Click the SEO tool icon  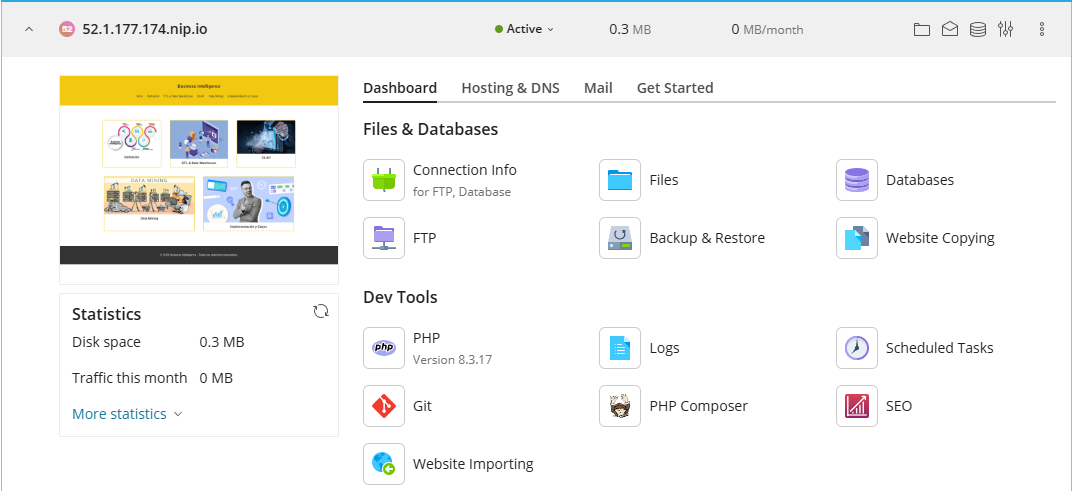coord(857,406)
